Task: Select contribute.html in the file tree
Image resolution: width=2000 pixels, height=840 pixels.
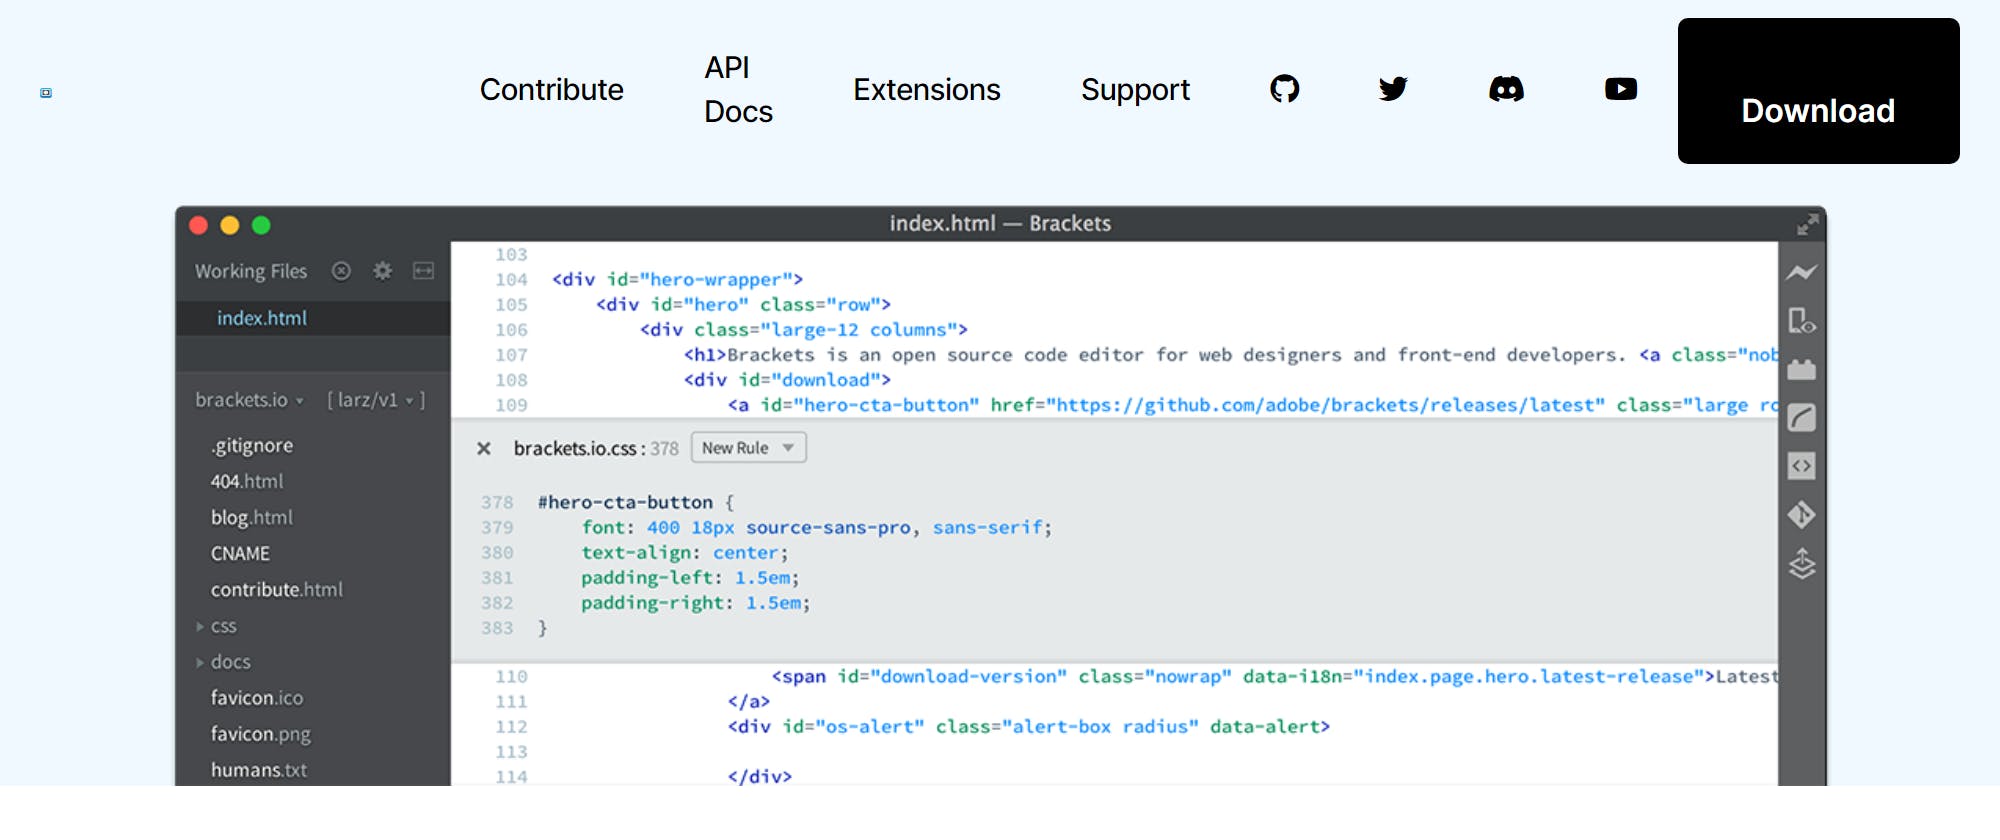Action: click(x=277, y=590)
